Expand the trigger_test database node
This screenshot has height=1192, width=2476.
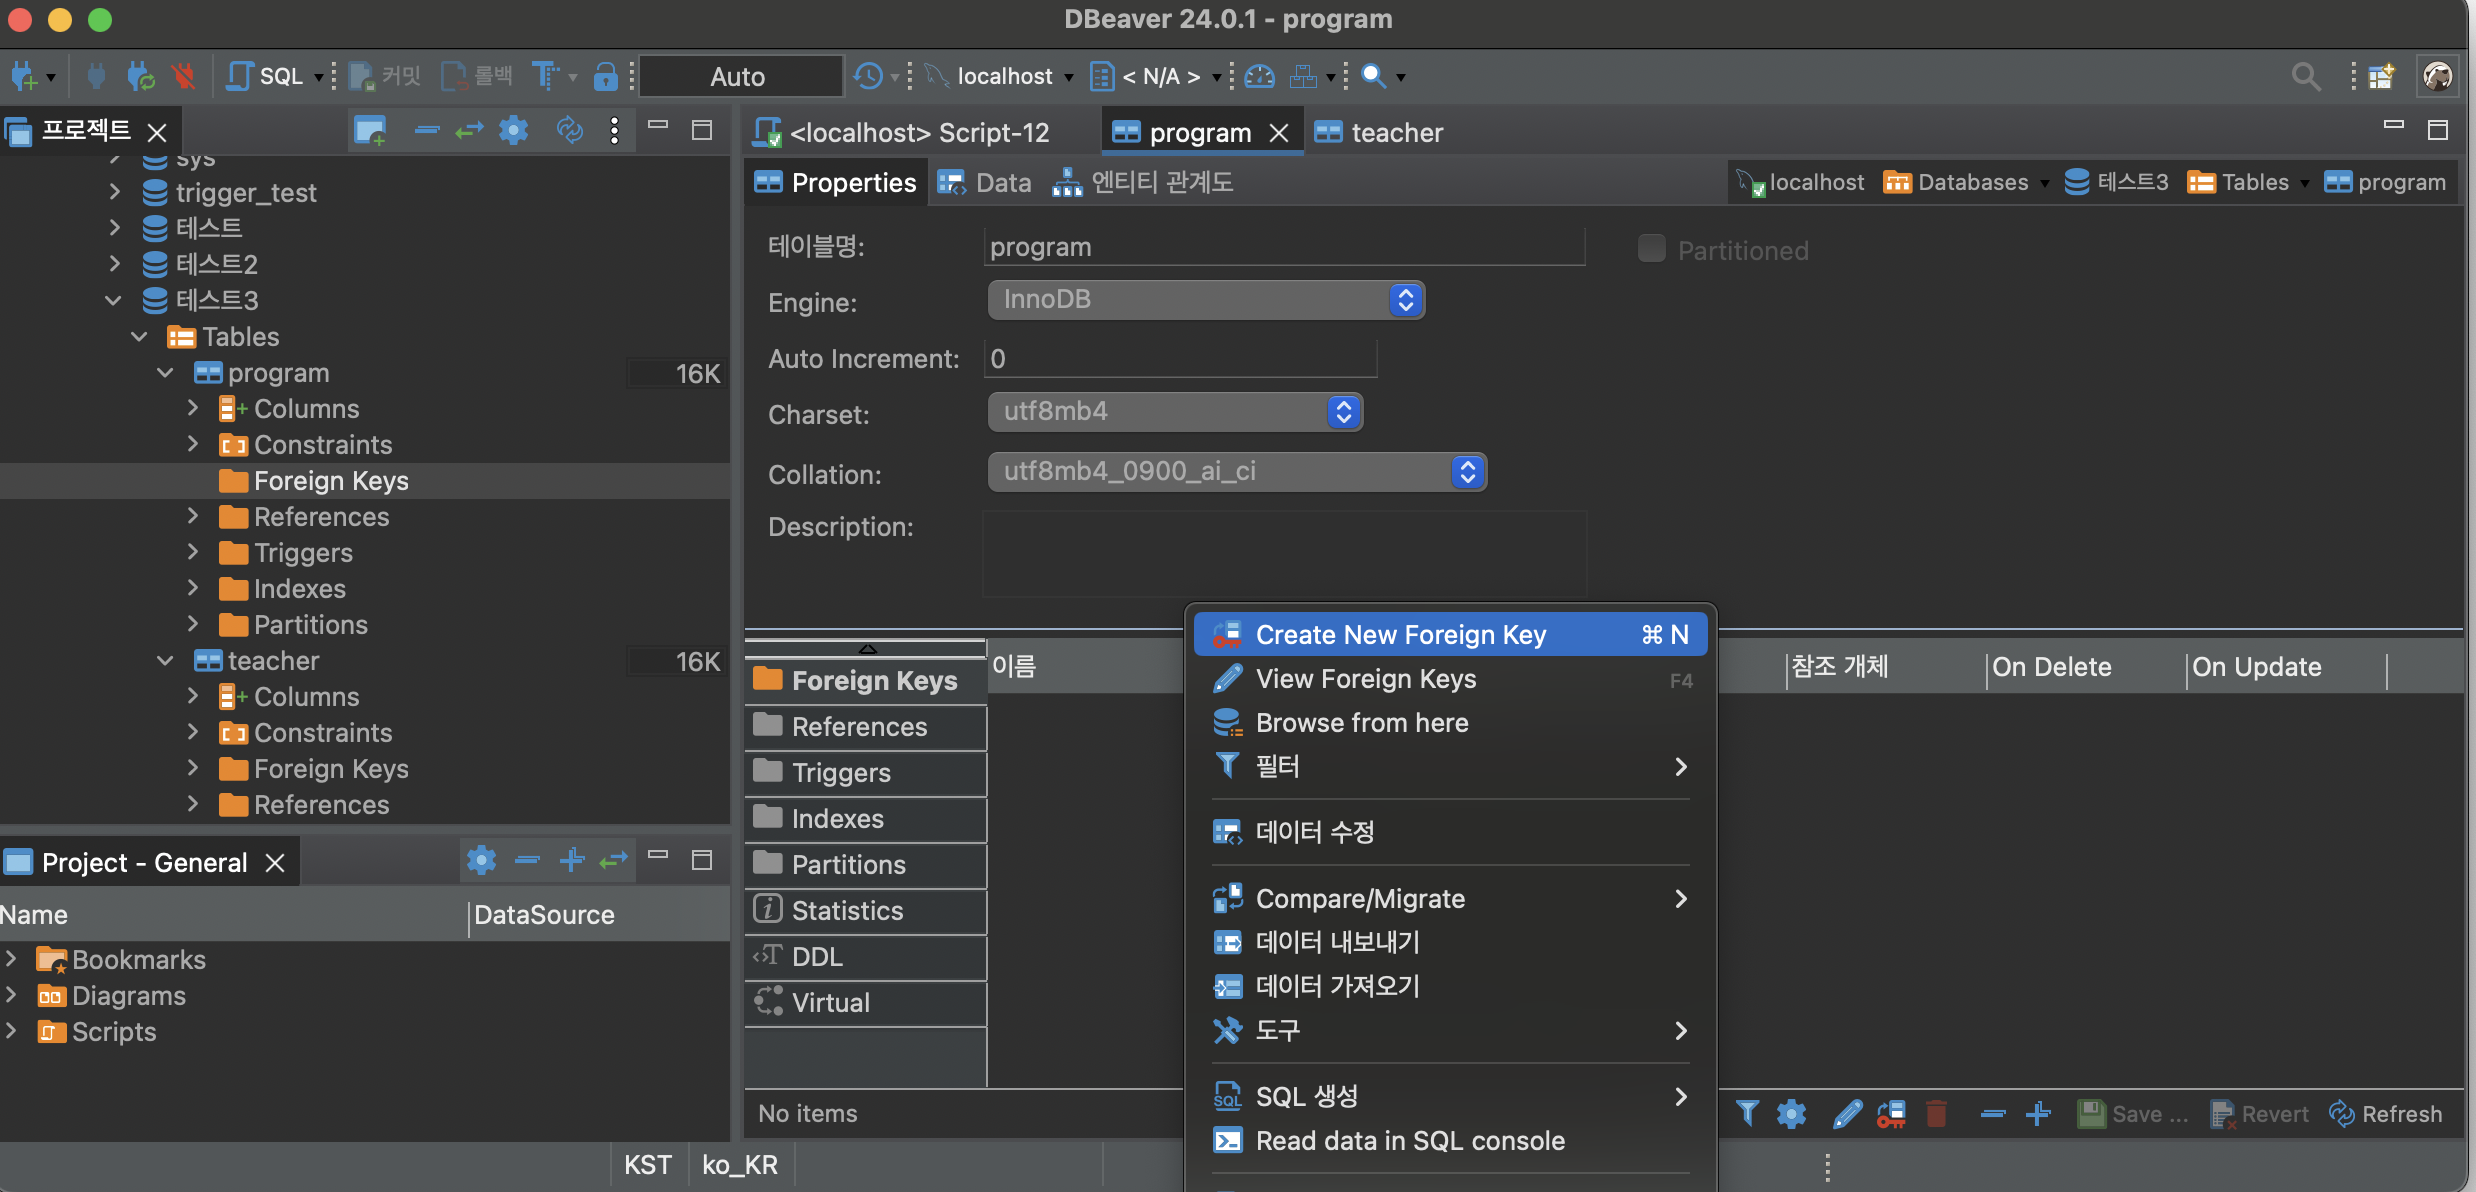point(115,192)
